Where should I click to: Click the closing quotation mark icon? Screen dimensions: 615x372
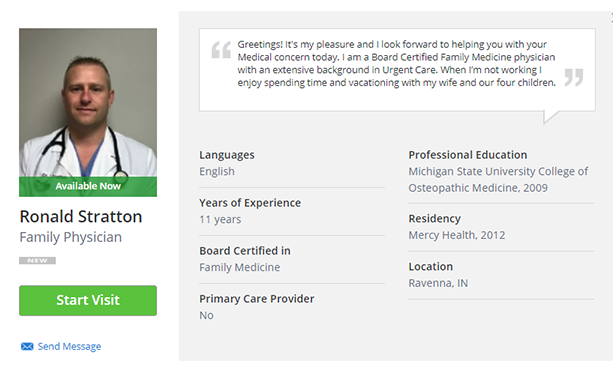pos(574,77)
